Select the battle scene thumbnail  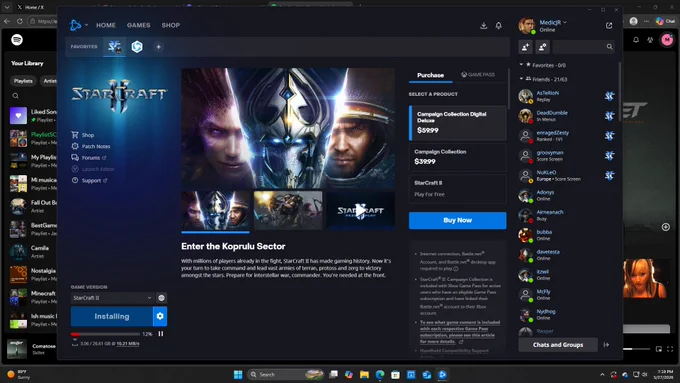(x=288, y=211)
